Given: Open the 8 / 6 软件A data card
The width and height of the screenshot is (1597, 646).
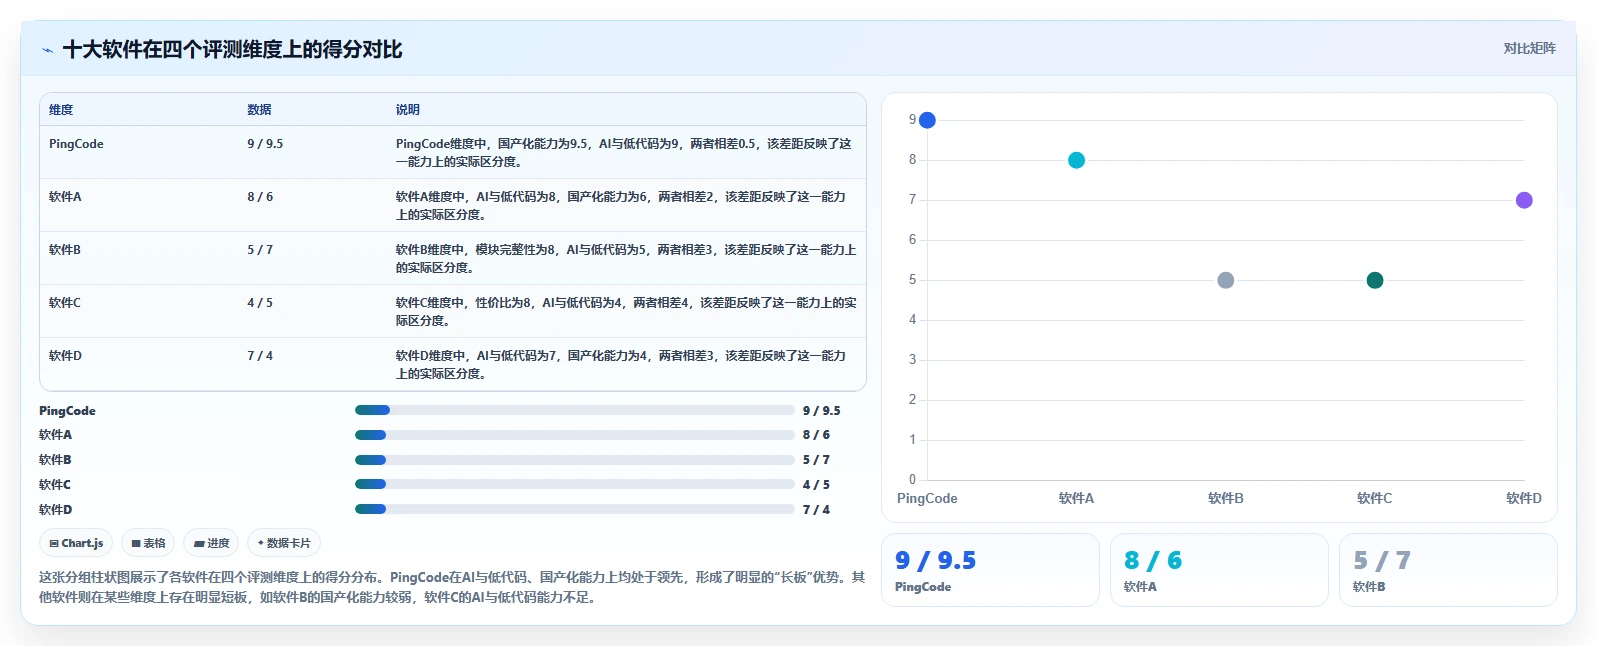Looking at the screenshot, I should coord(1219,570).
